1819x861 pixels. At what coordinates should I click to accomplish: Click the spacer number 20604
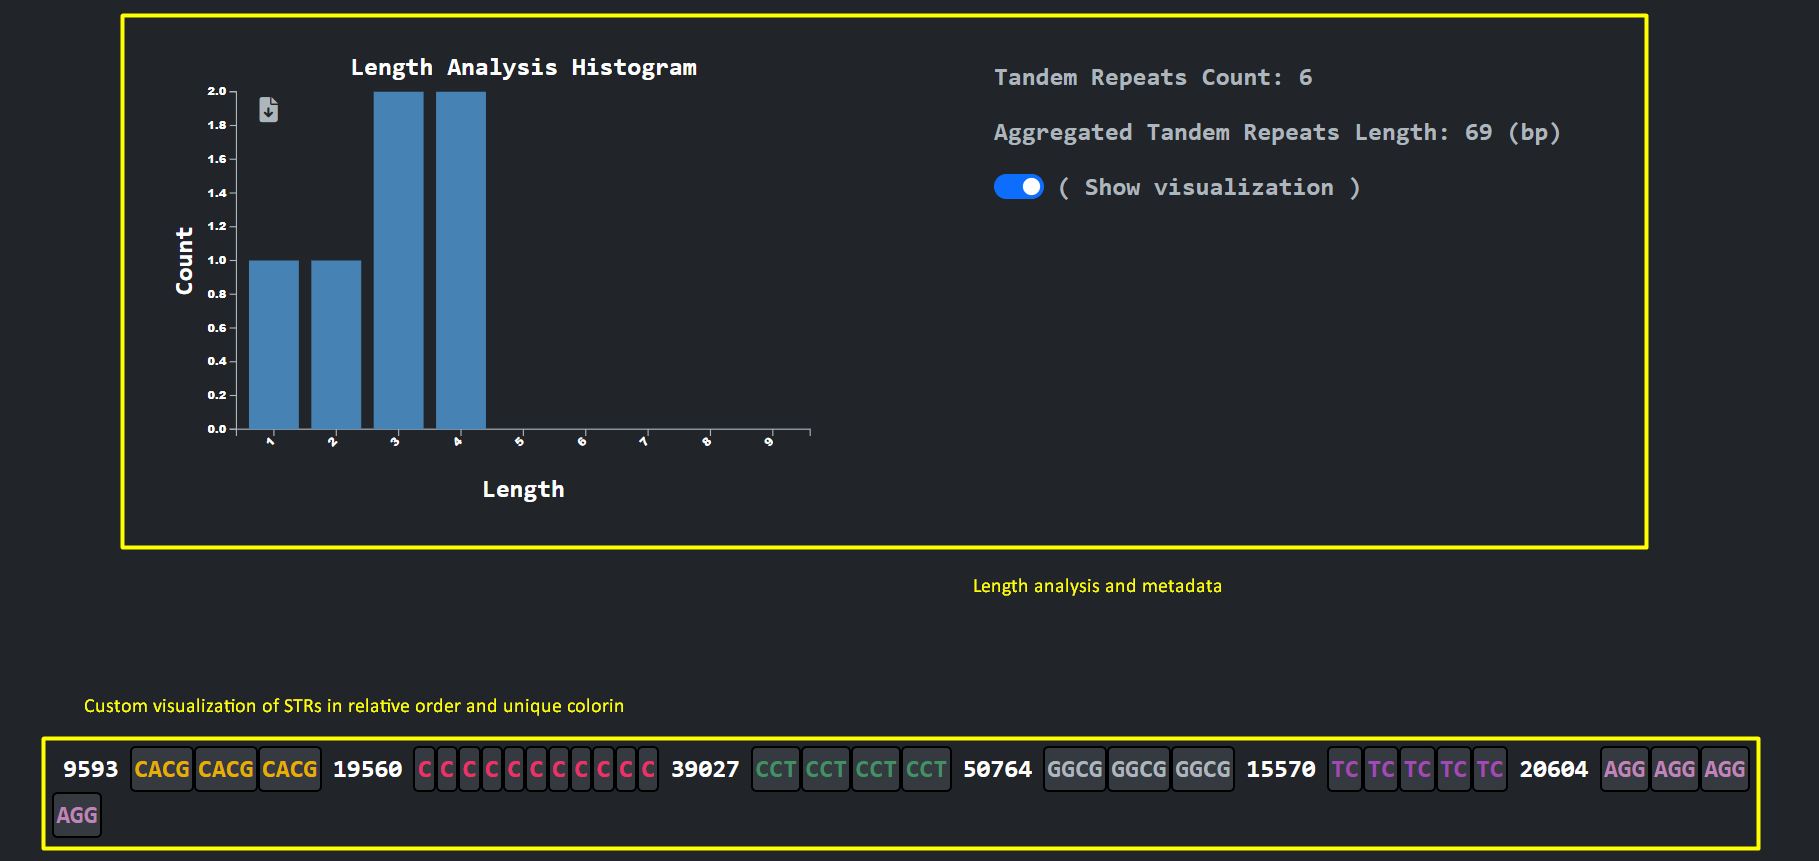(1553, 769)
